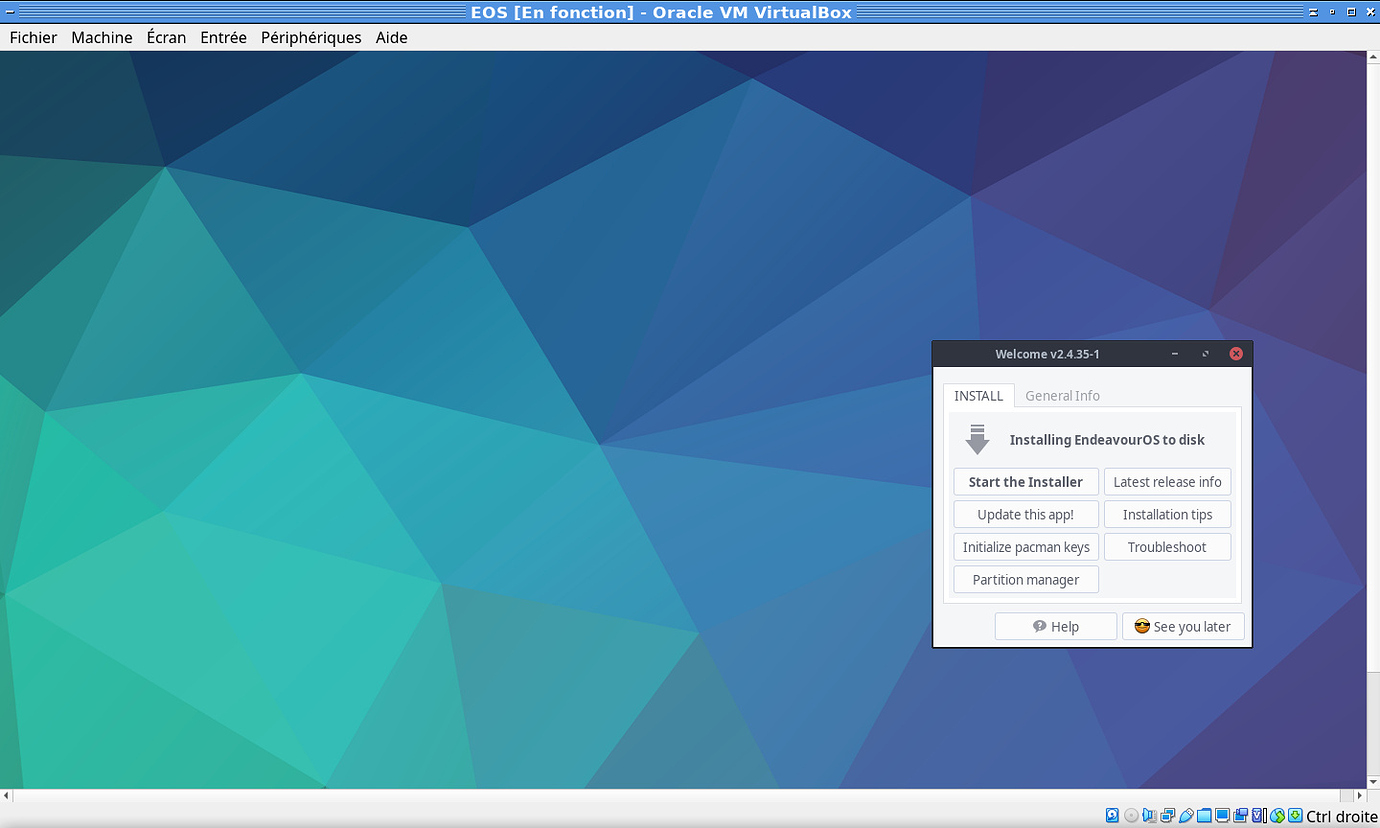Open the USB devices icon in status bar
This screenshot has width=1380, height=828.
(x=1186, y=816)
